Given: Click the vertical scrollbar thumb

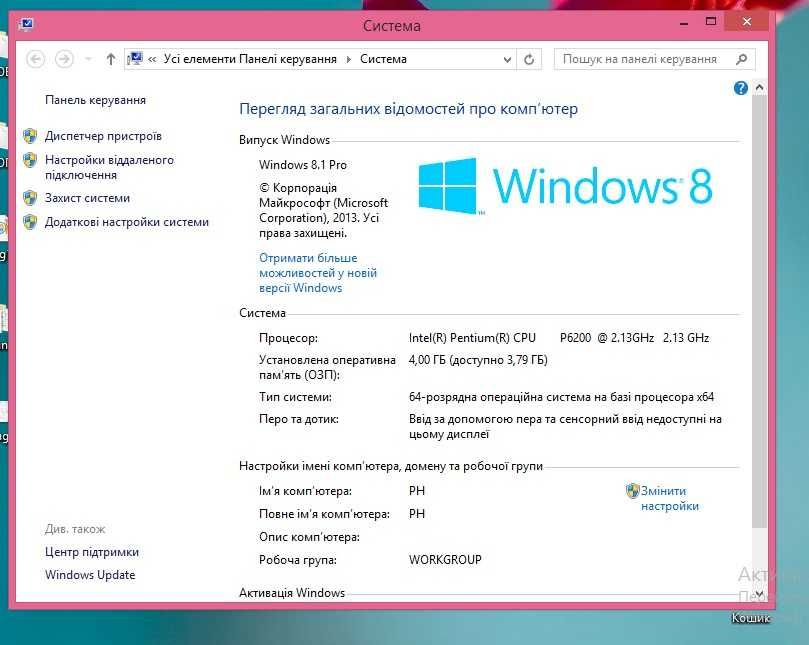Looking at the screenshot, I should (x=759, y=311).
